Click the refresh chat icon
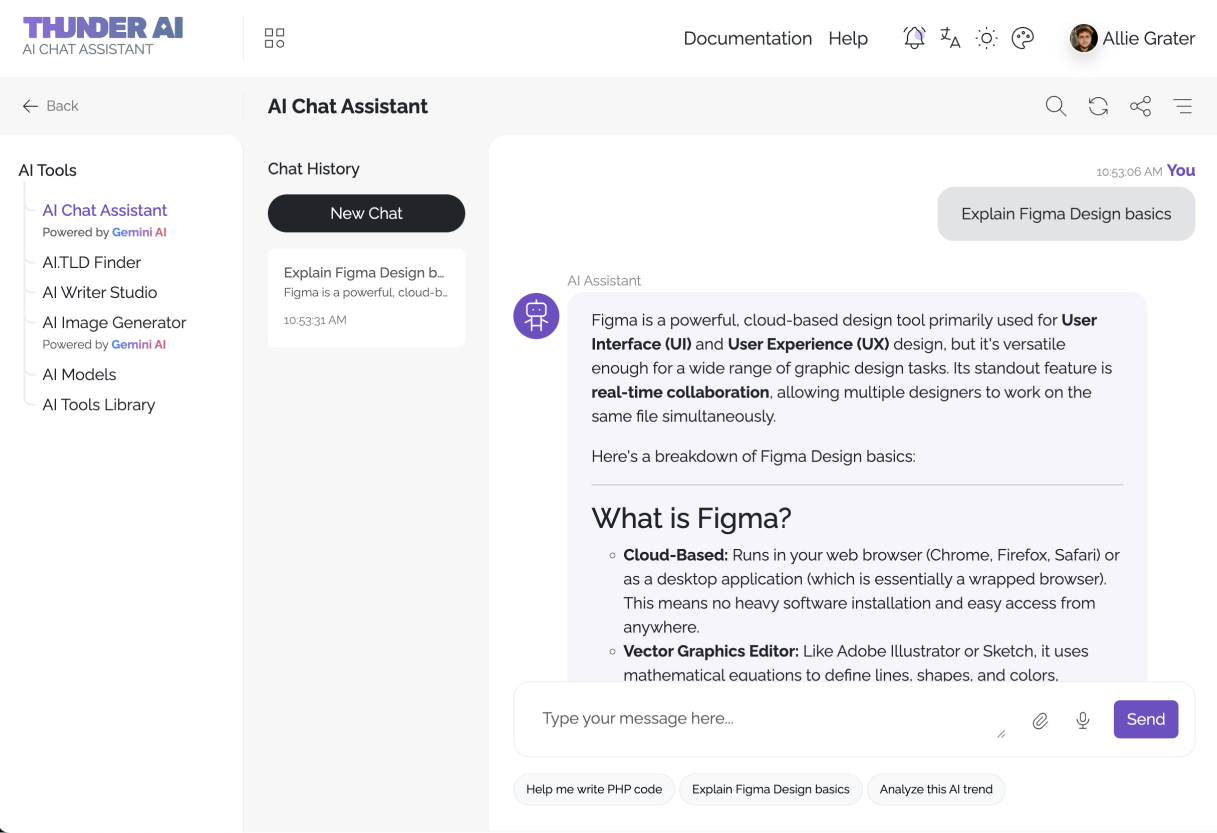This screenshot has height=833, width=1217. [1098, 106]
